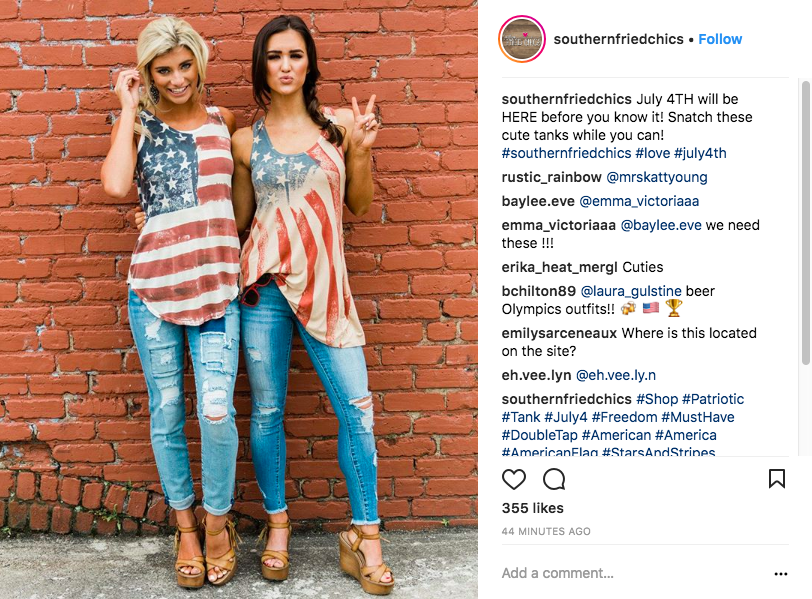The image size is (812, 599).
Task: Follow the southernfriedchics account
Action: (720, 39)
